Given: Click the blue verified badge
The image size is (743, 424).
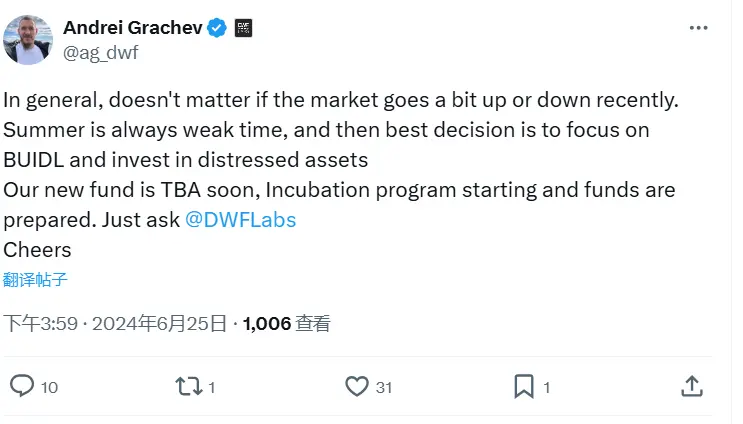Looking at the screenshot, I should 217,28.
